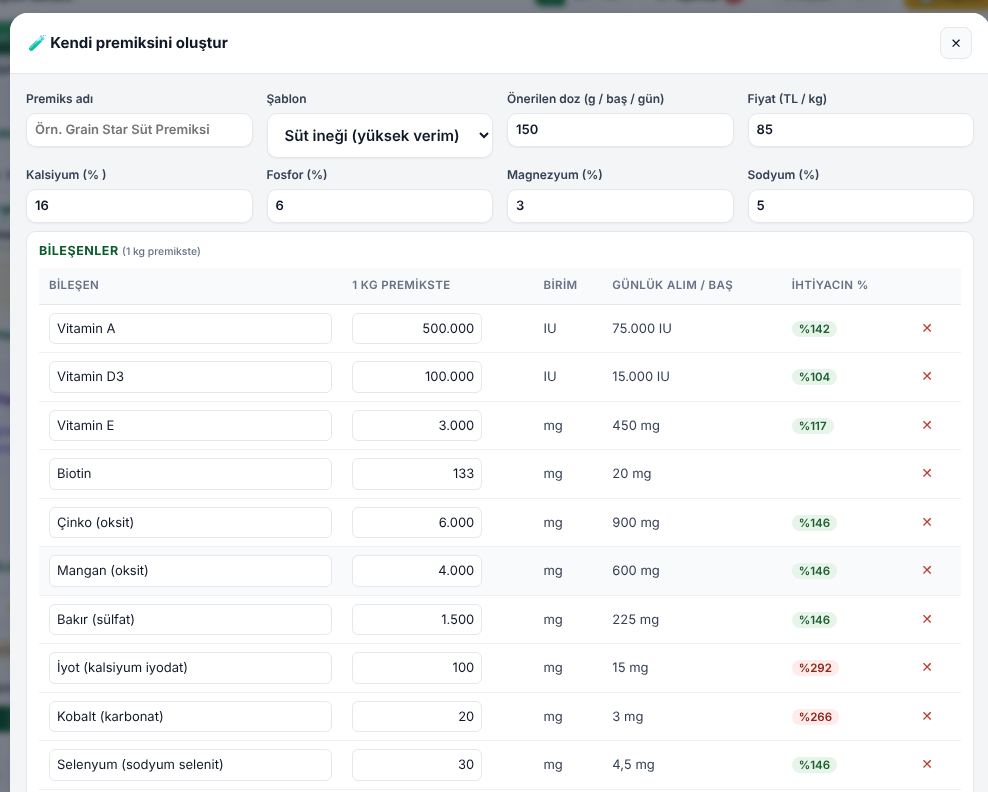
Task: Click the BİLEŞENLER section heading
Action: tap(79, 251)
